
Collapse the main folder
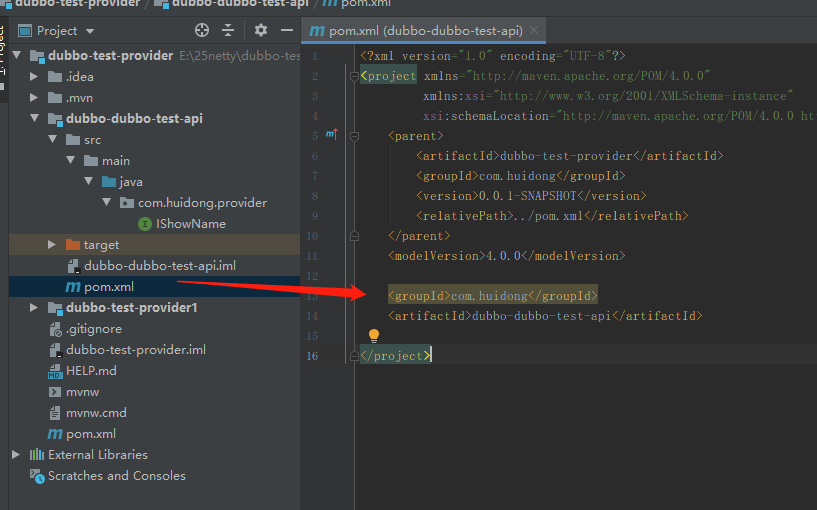tap(71, 160)
